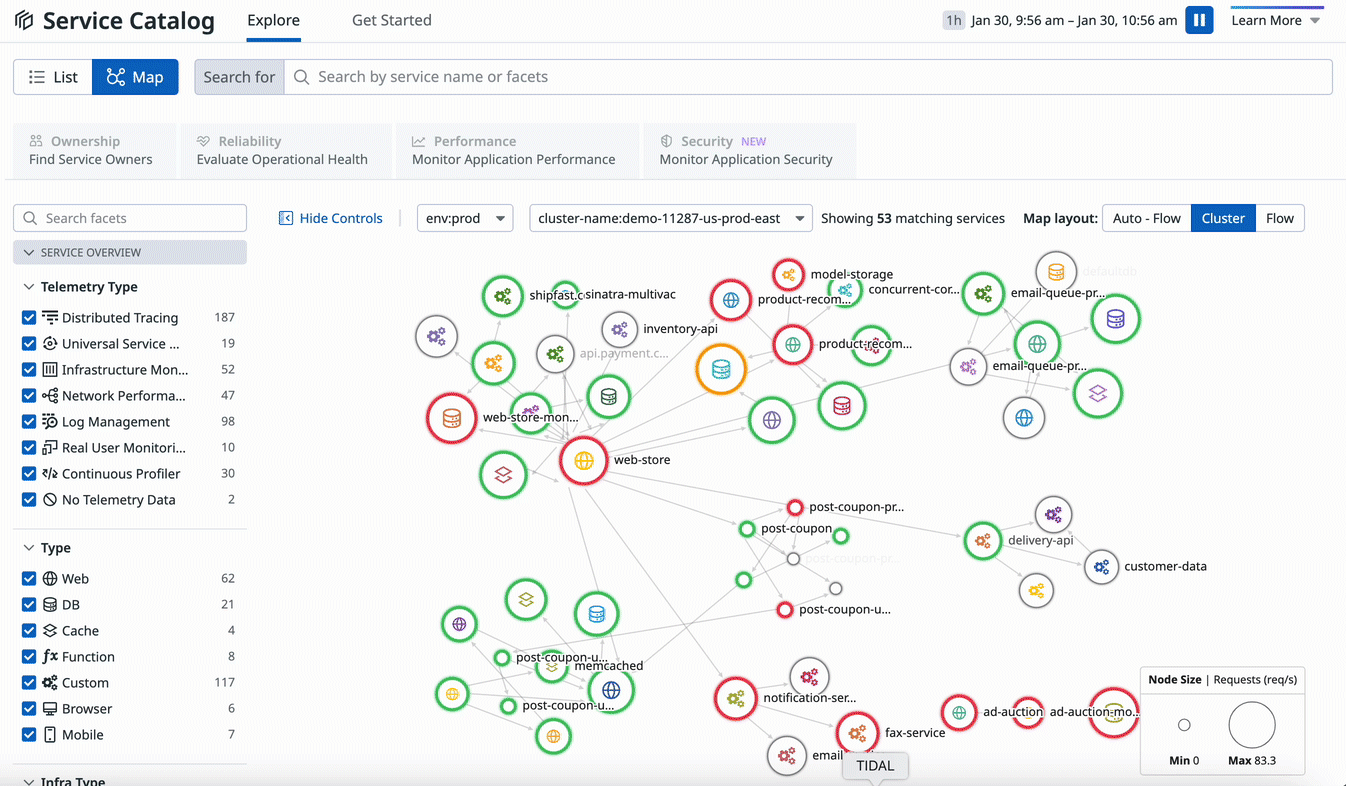Click the customer-data service node

pos(1101,567)
